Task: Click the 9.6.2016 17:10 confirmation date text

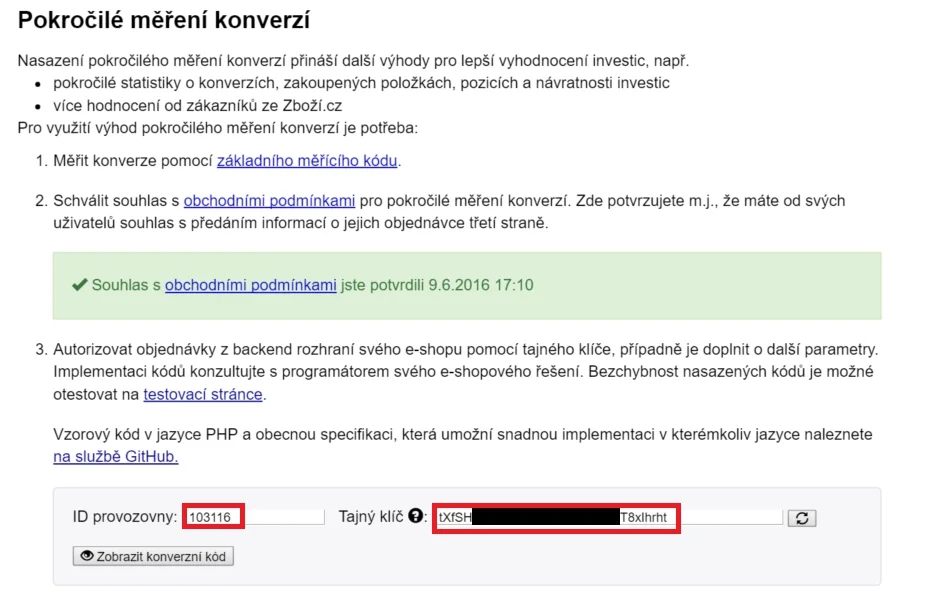Action: tap(481, 285)
